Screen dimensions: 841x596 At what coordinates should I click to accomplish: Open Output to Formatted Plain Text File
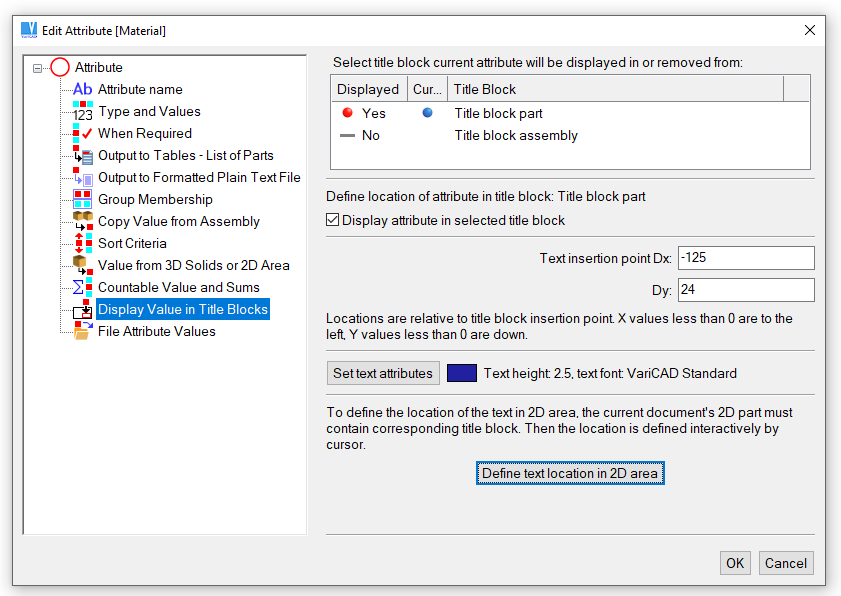coord(199,178)
